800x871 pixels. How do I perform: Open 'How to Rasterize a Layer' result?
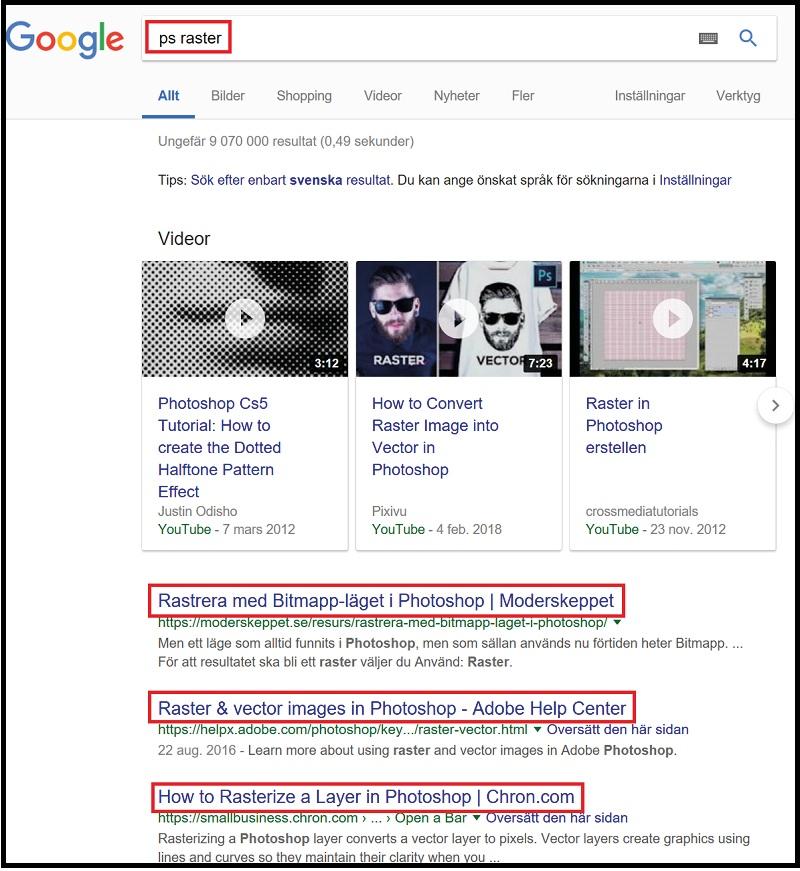point(366,797)
